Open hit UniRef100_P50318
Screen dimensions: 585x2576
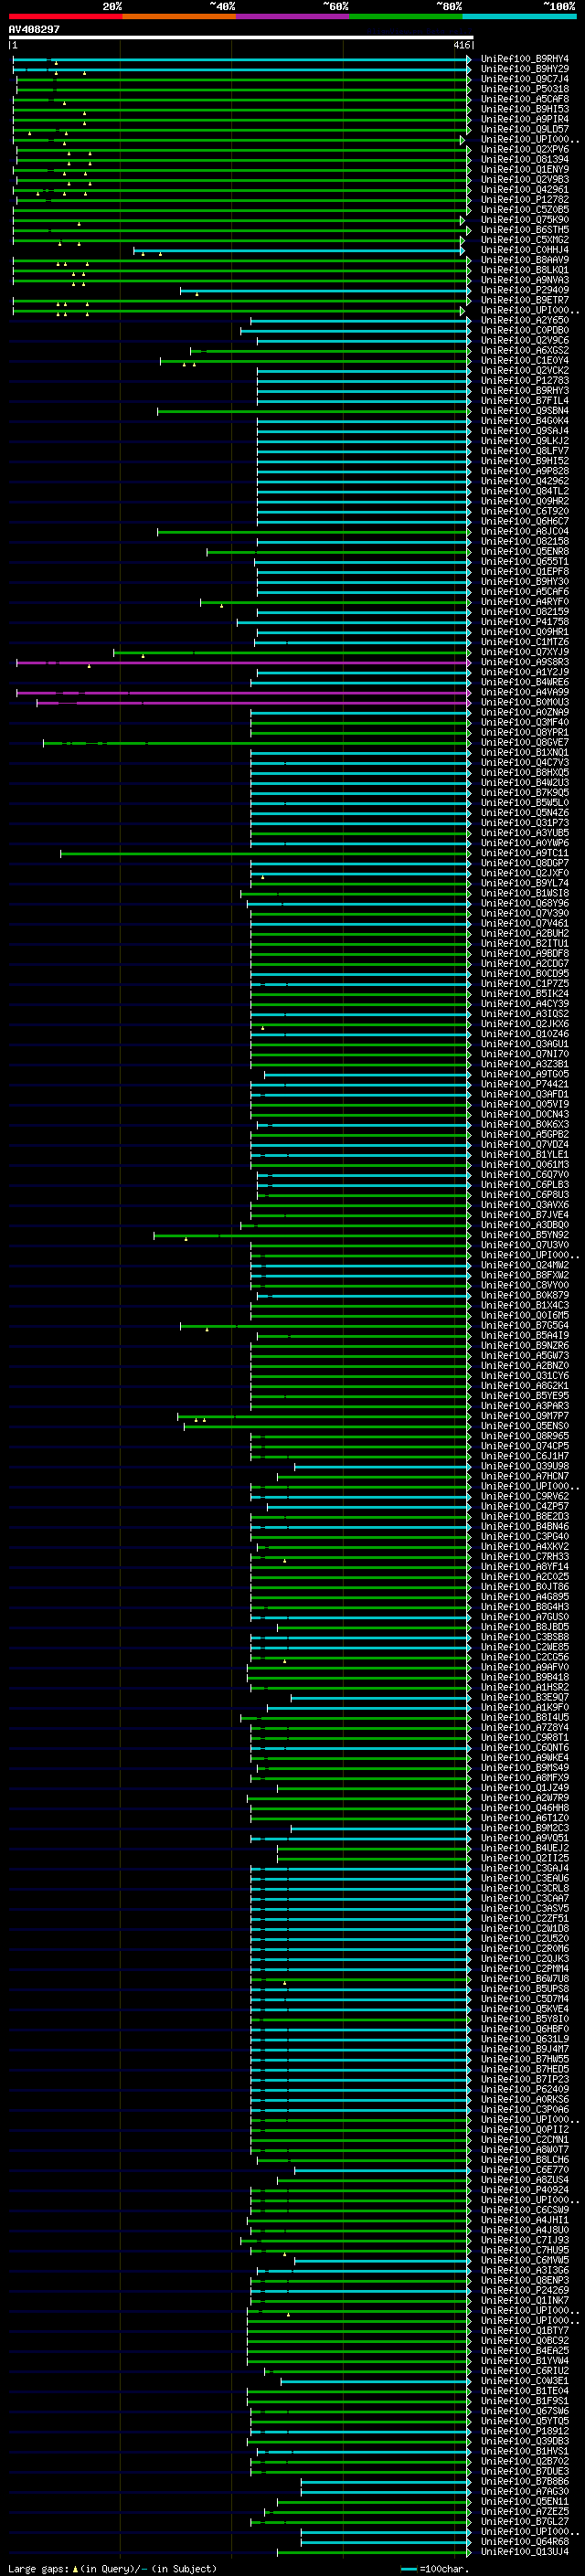tap(525, 89)
